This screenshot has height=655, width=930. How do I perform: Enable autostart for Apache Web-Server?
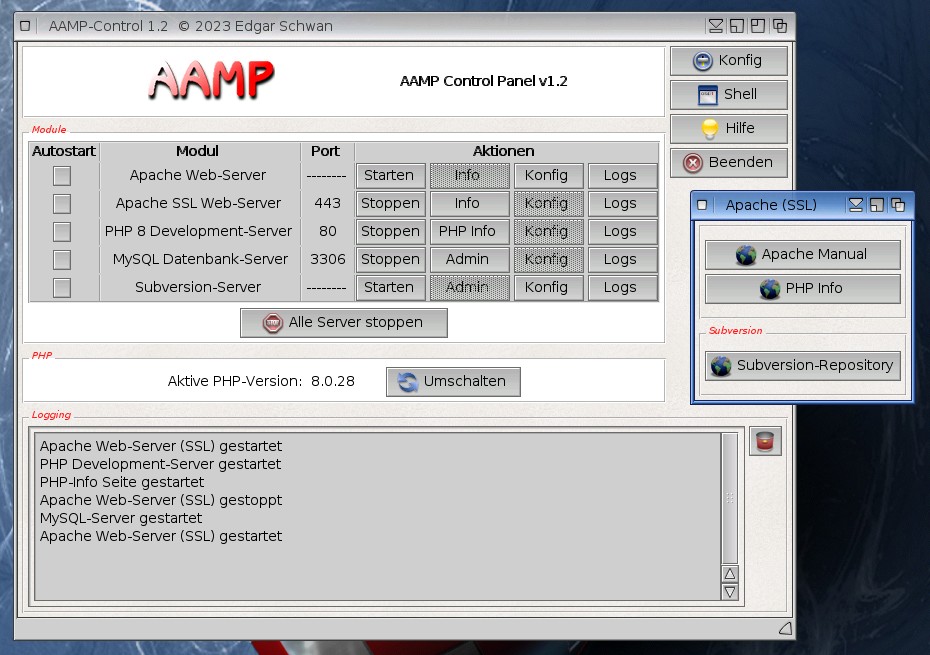62,176
